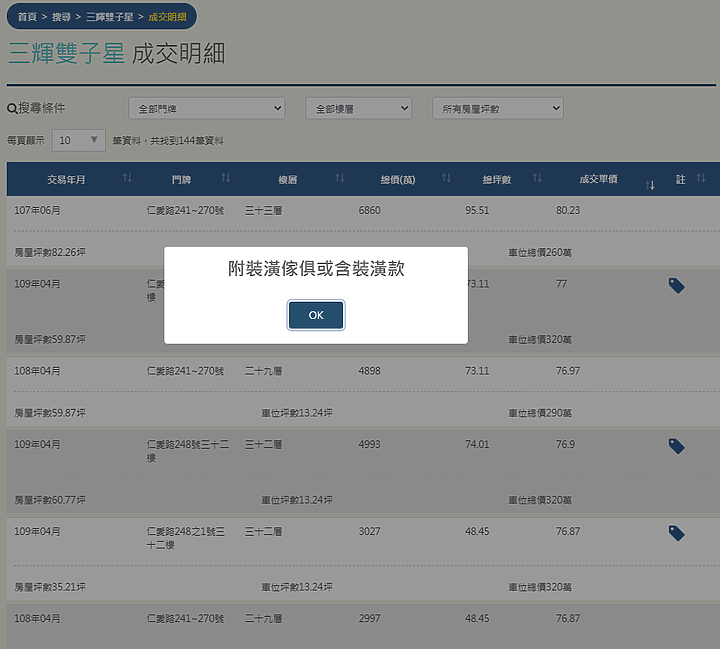The width and height of the screenshot is (720, 649).
Task: Click 房屋坪數82.26坪 text
Action: tap(50, 252)
